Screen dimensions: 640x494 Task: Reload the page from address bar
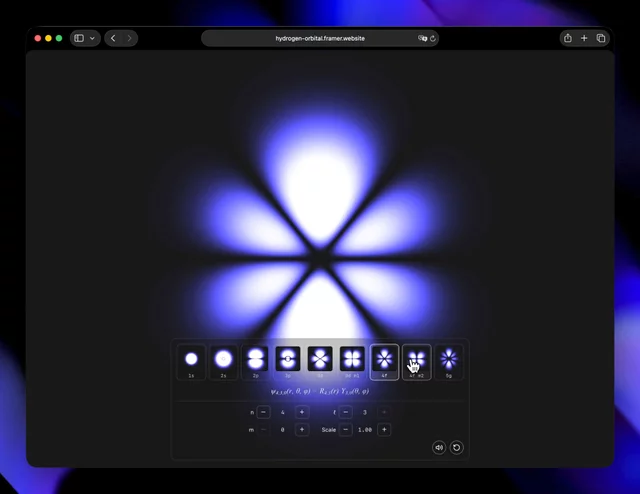[433, 38]
